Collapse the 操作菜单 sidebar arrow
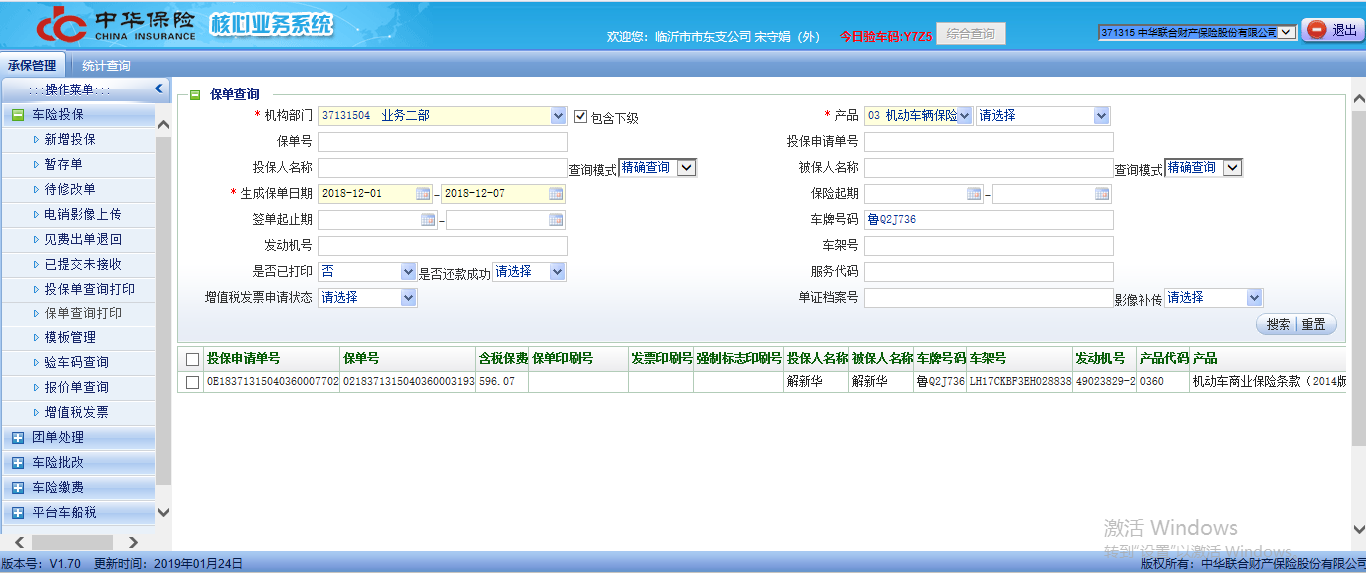This screenshot has height=574, width=1366. [158, 89]
